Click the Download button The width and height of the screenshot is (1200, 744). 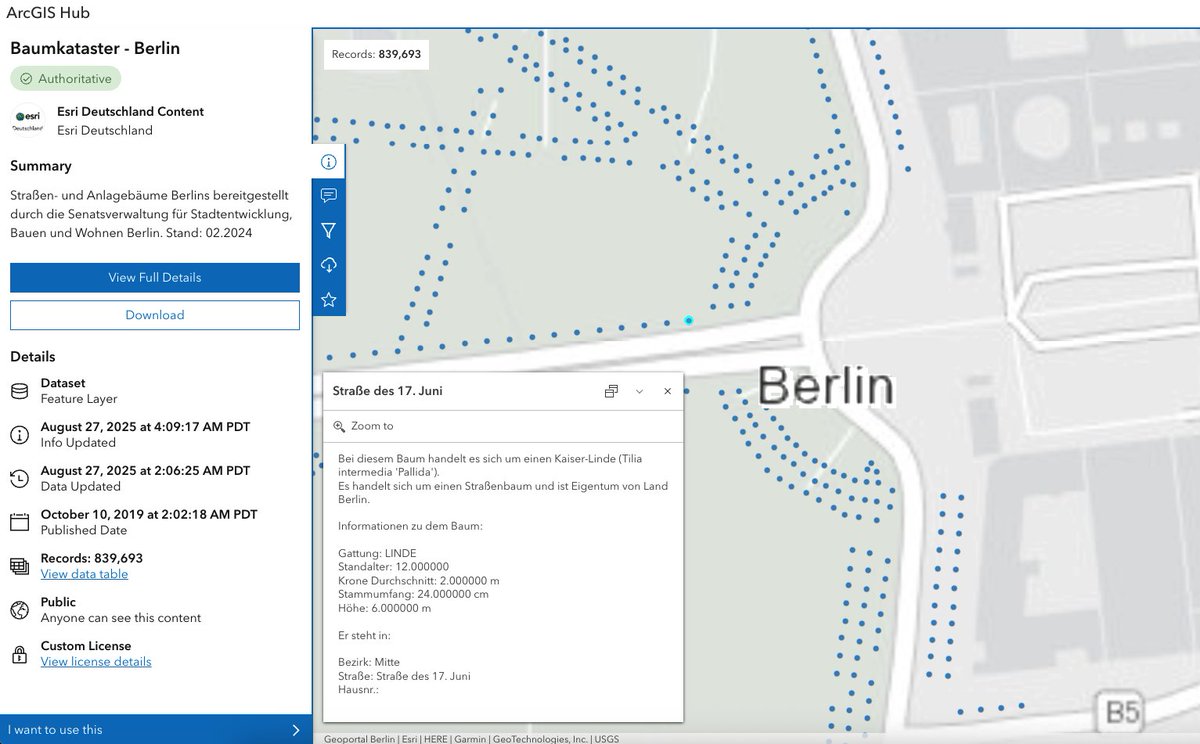click(x=155, y=315)
